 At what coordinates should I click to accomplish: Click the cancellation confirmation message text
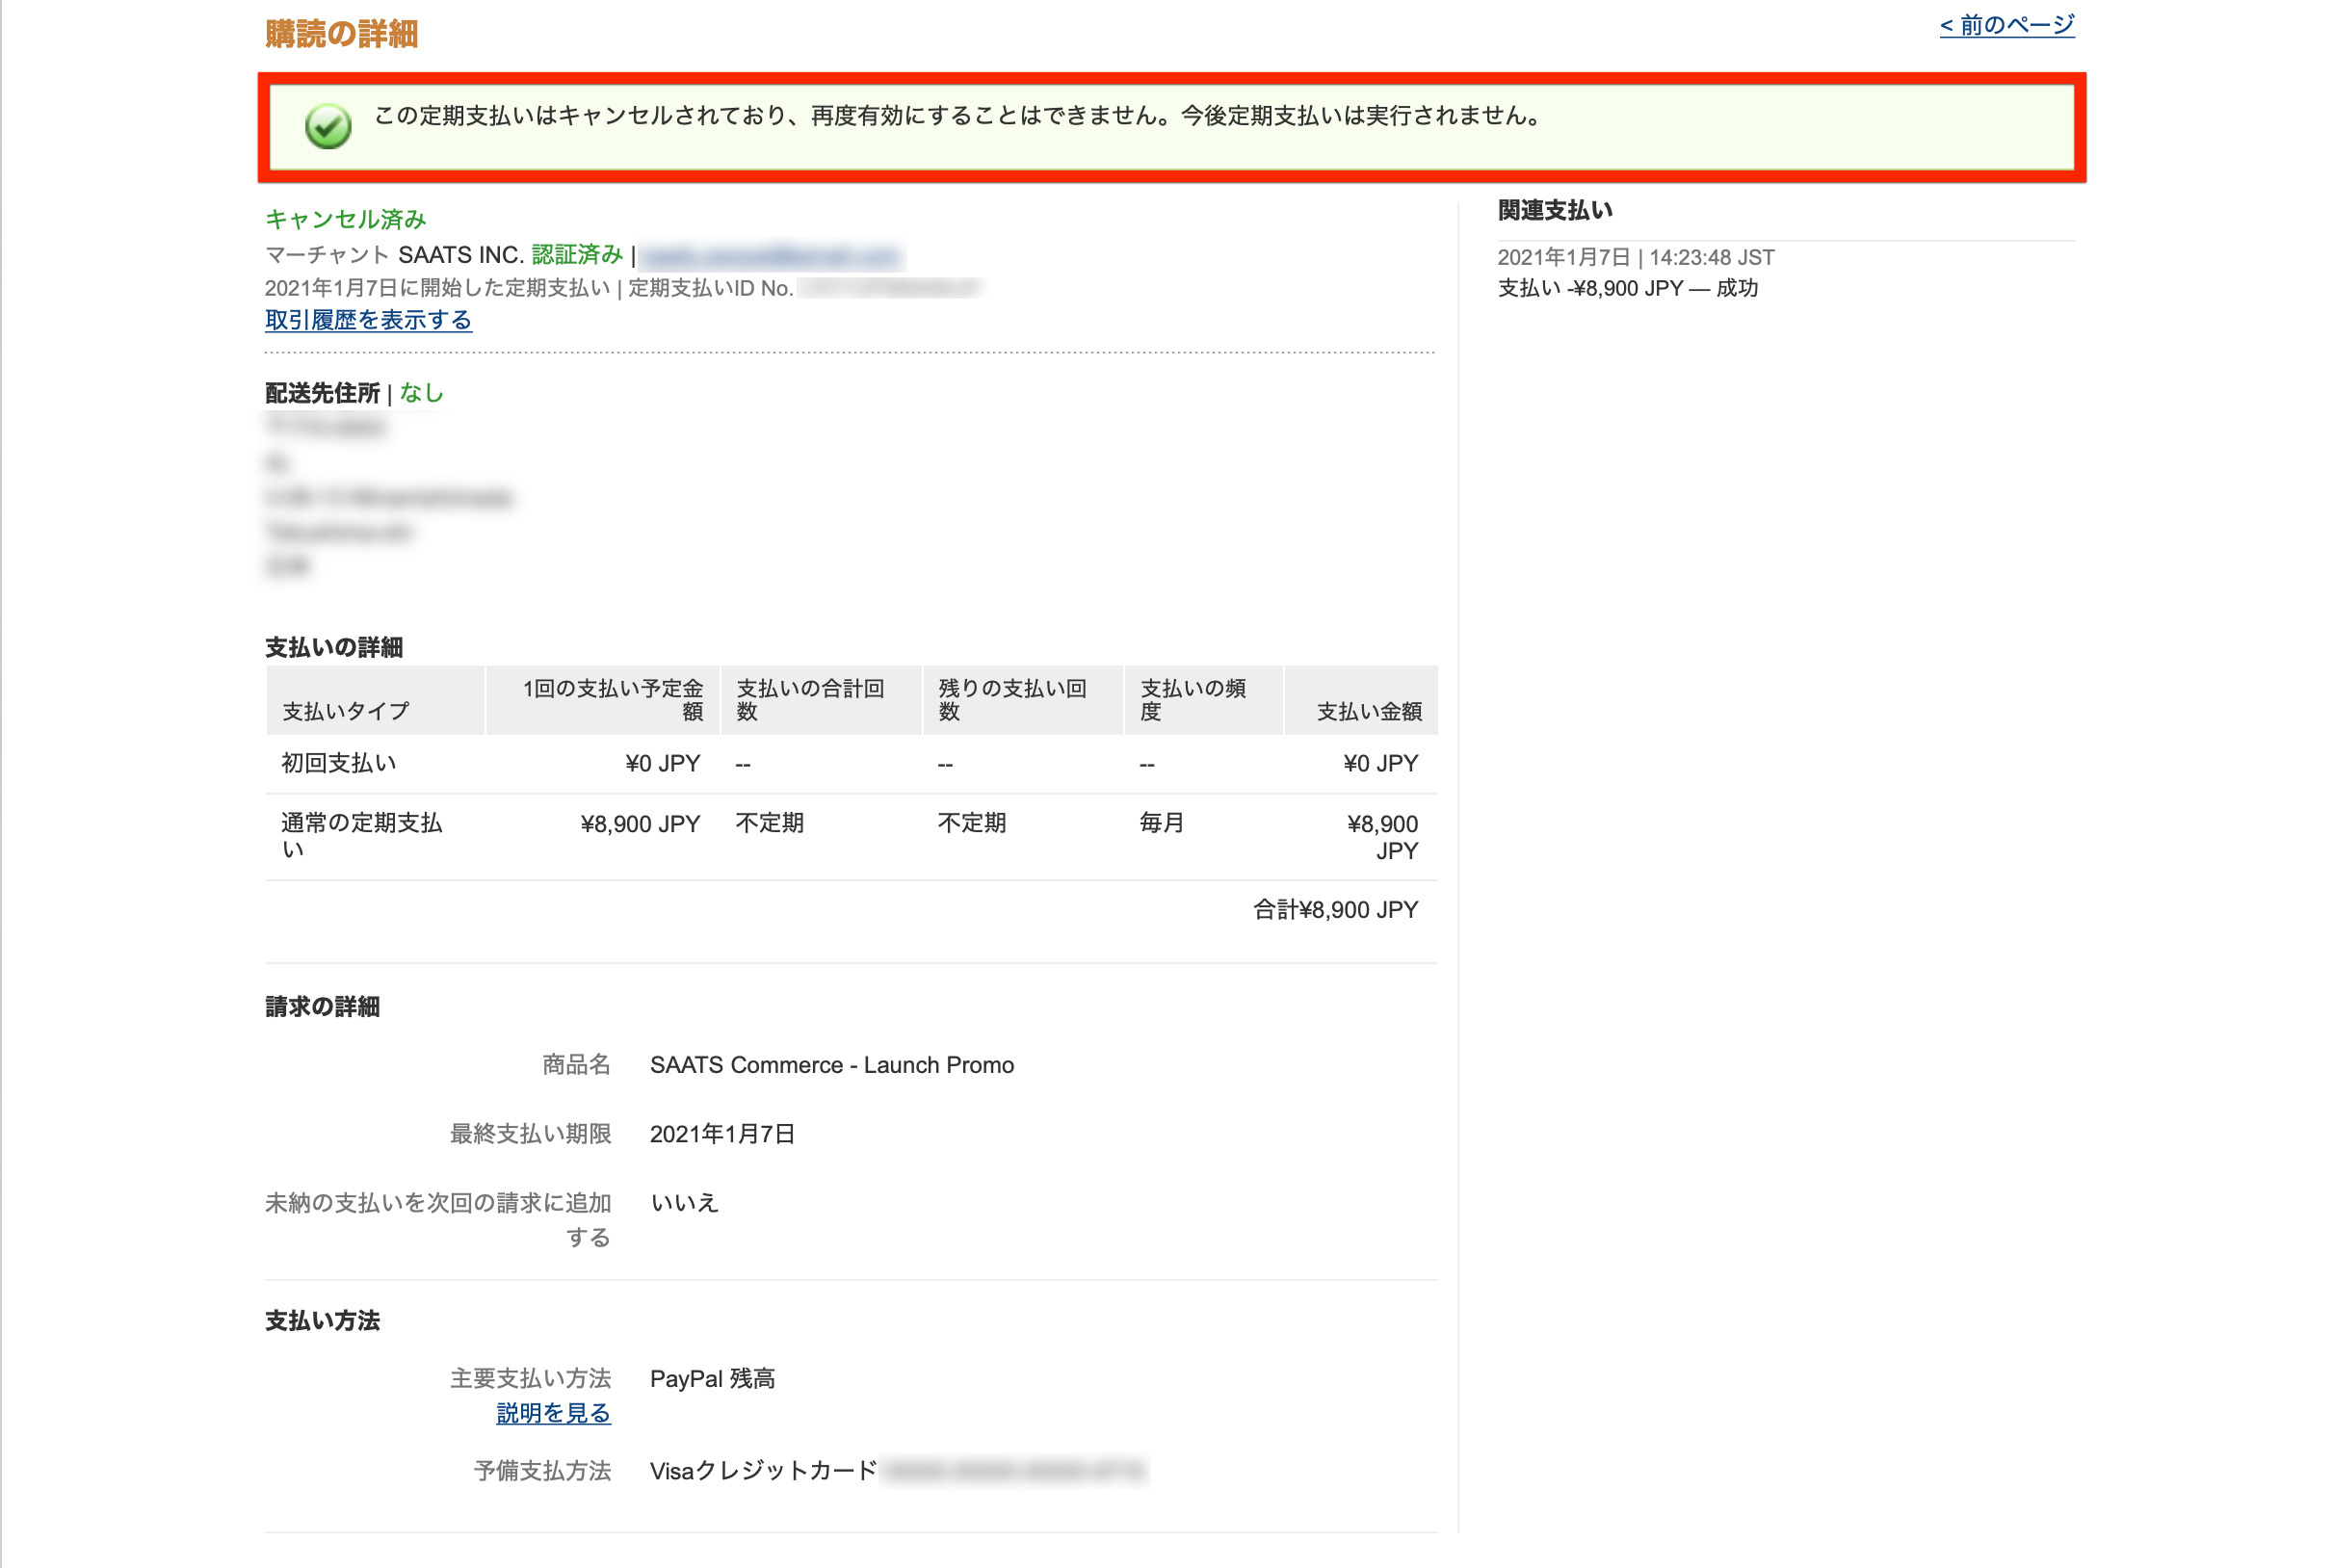(x=958, y=116)
